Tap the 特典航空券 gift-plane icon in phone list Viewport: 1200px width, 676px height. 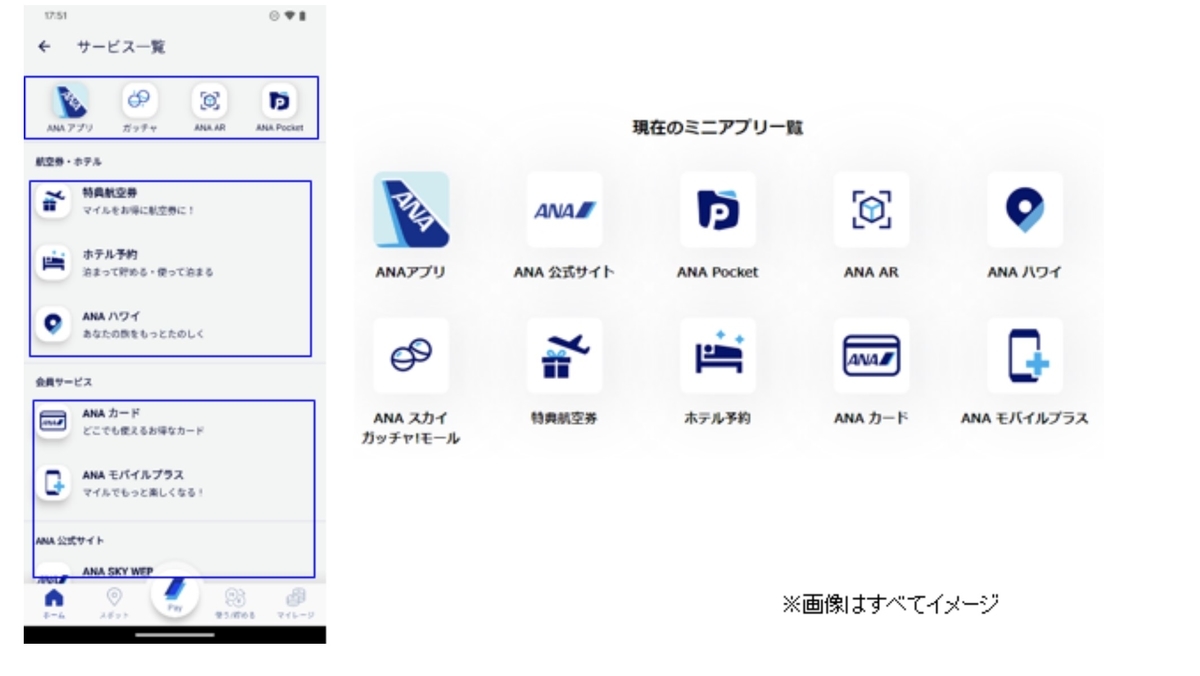[51, 200]
